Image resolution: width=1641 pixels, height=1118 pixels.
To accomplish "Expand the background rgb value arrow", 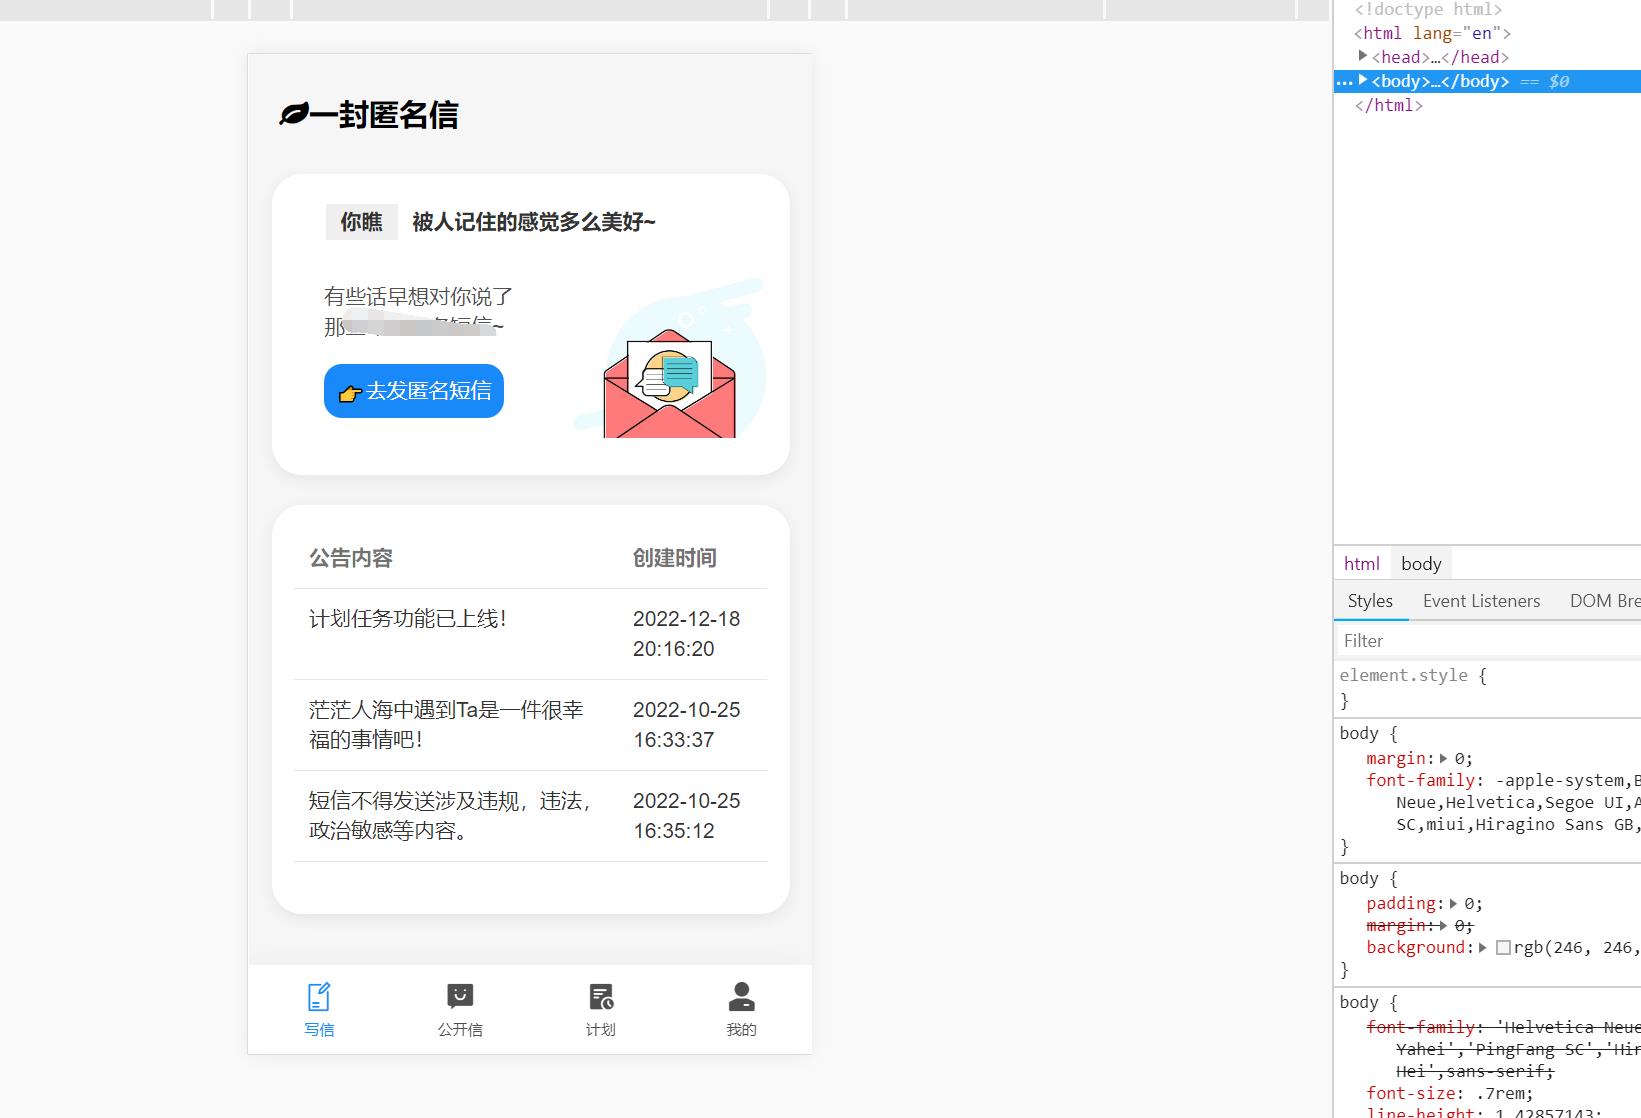I will (1483, 947).
